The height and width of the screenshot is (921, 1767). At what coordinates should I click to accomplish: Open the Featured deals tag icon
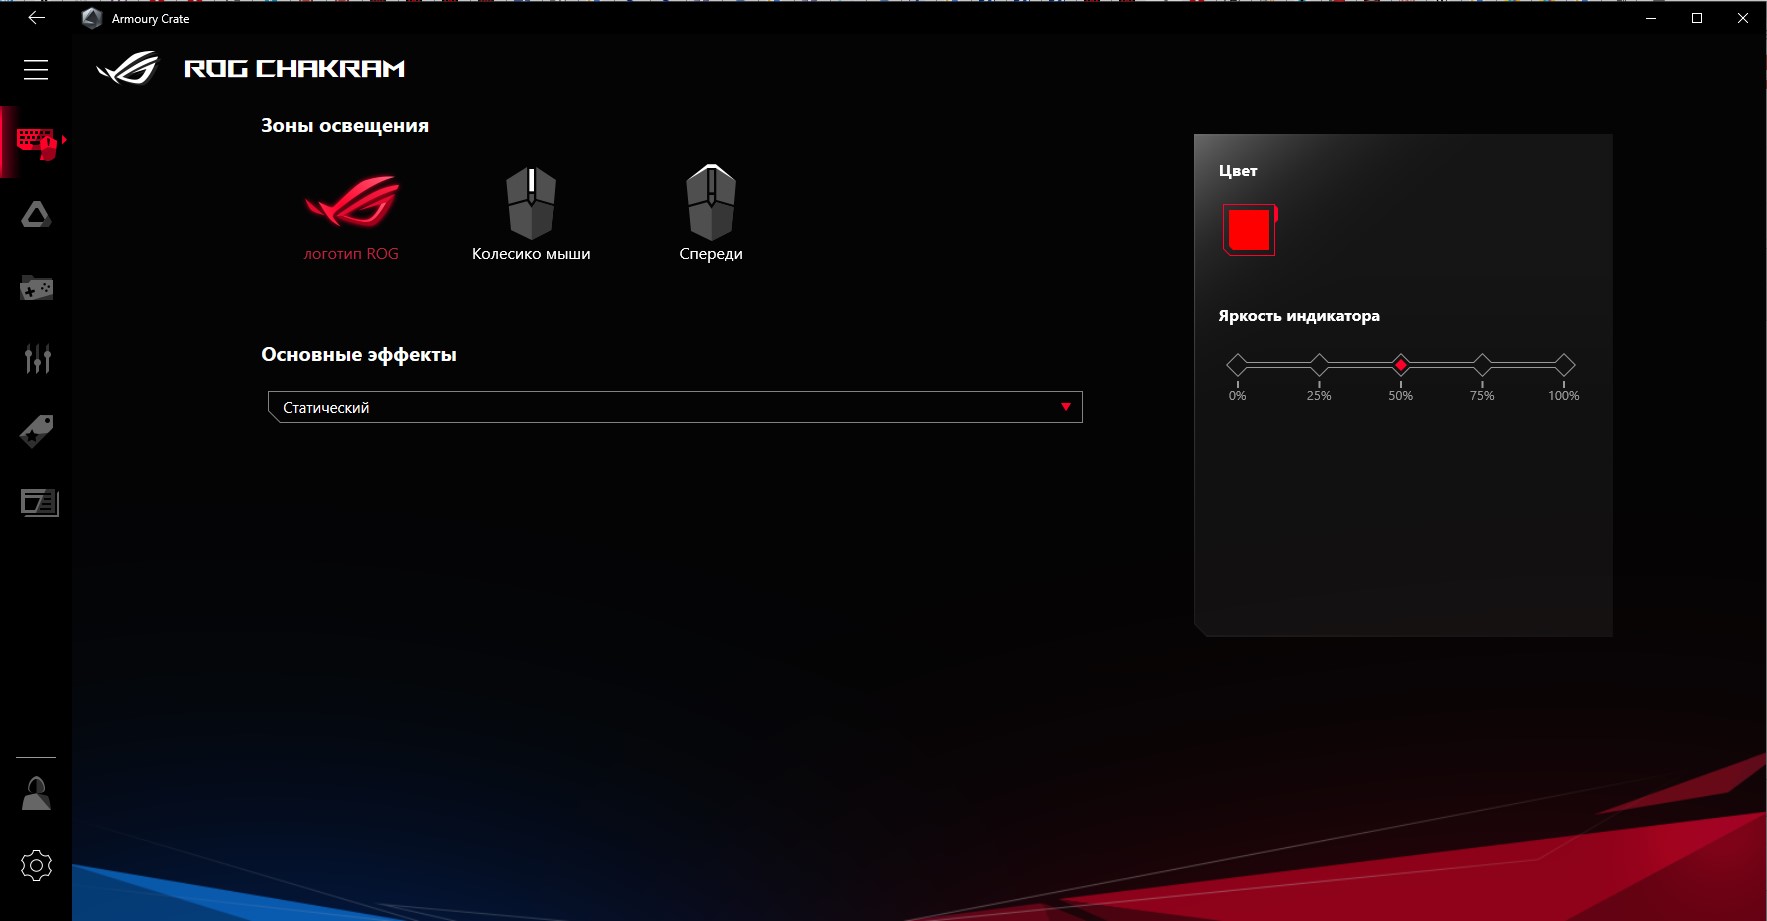pos(36,431)
